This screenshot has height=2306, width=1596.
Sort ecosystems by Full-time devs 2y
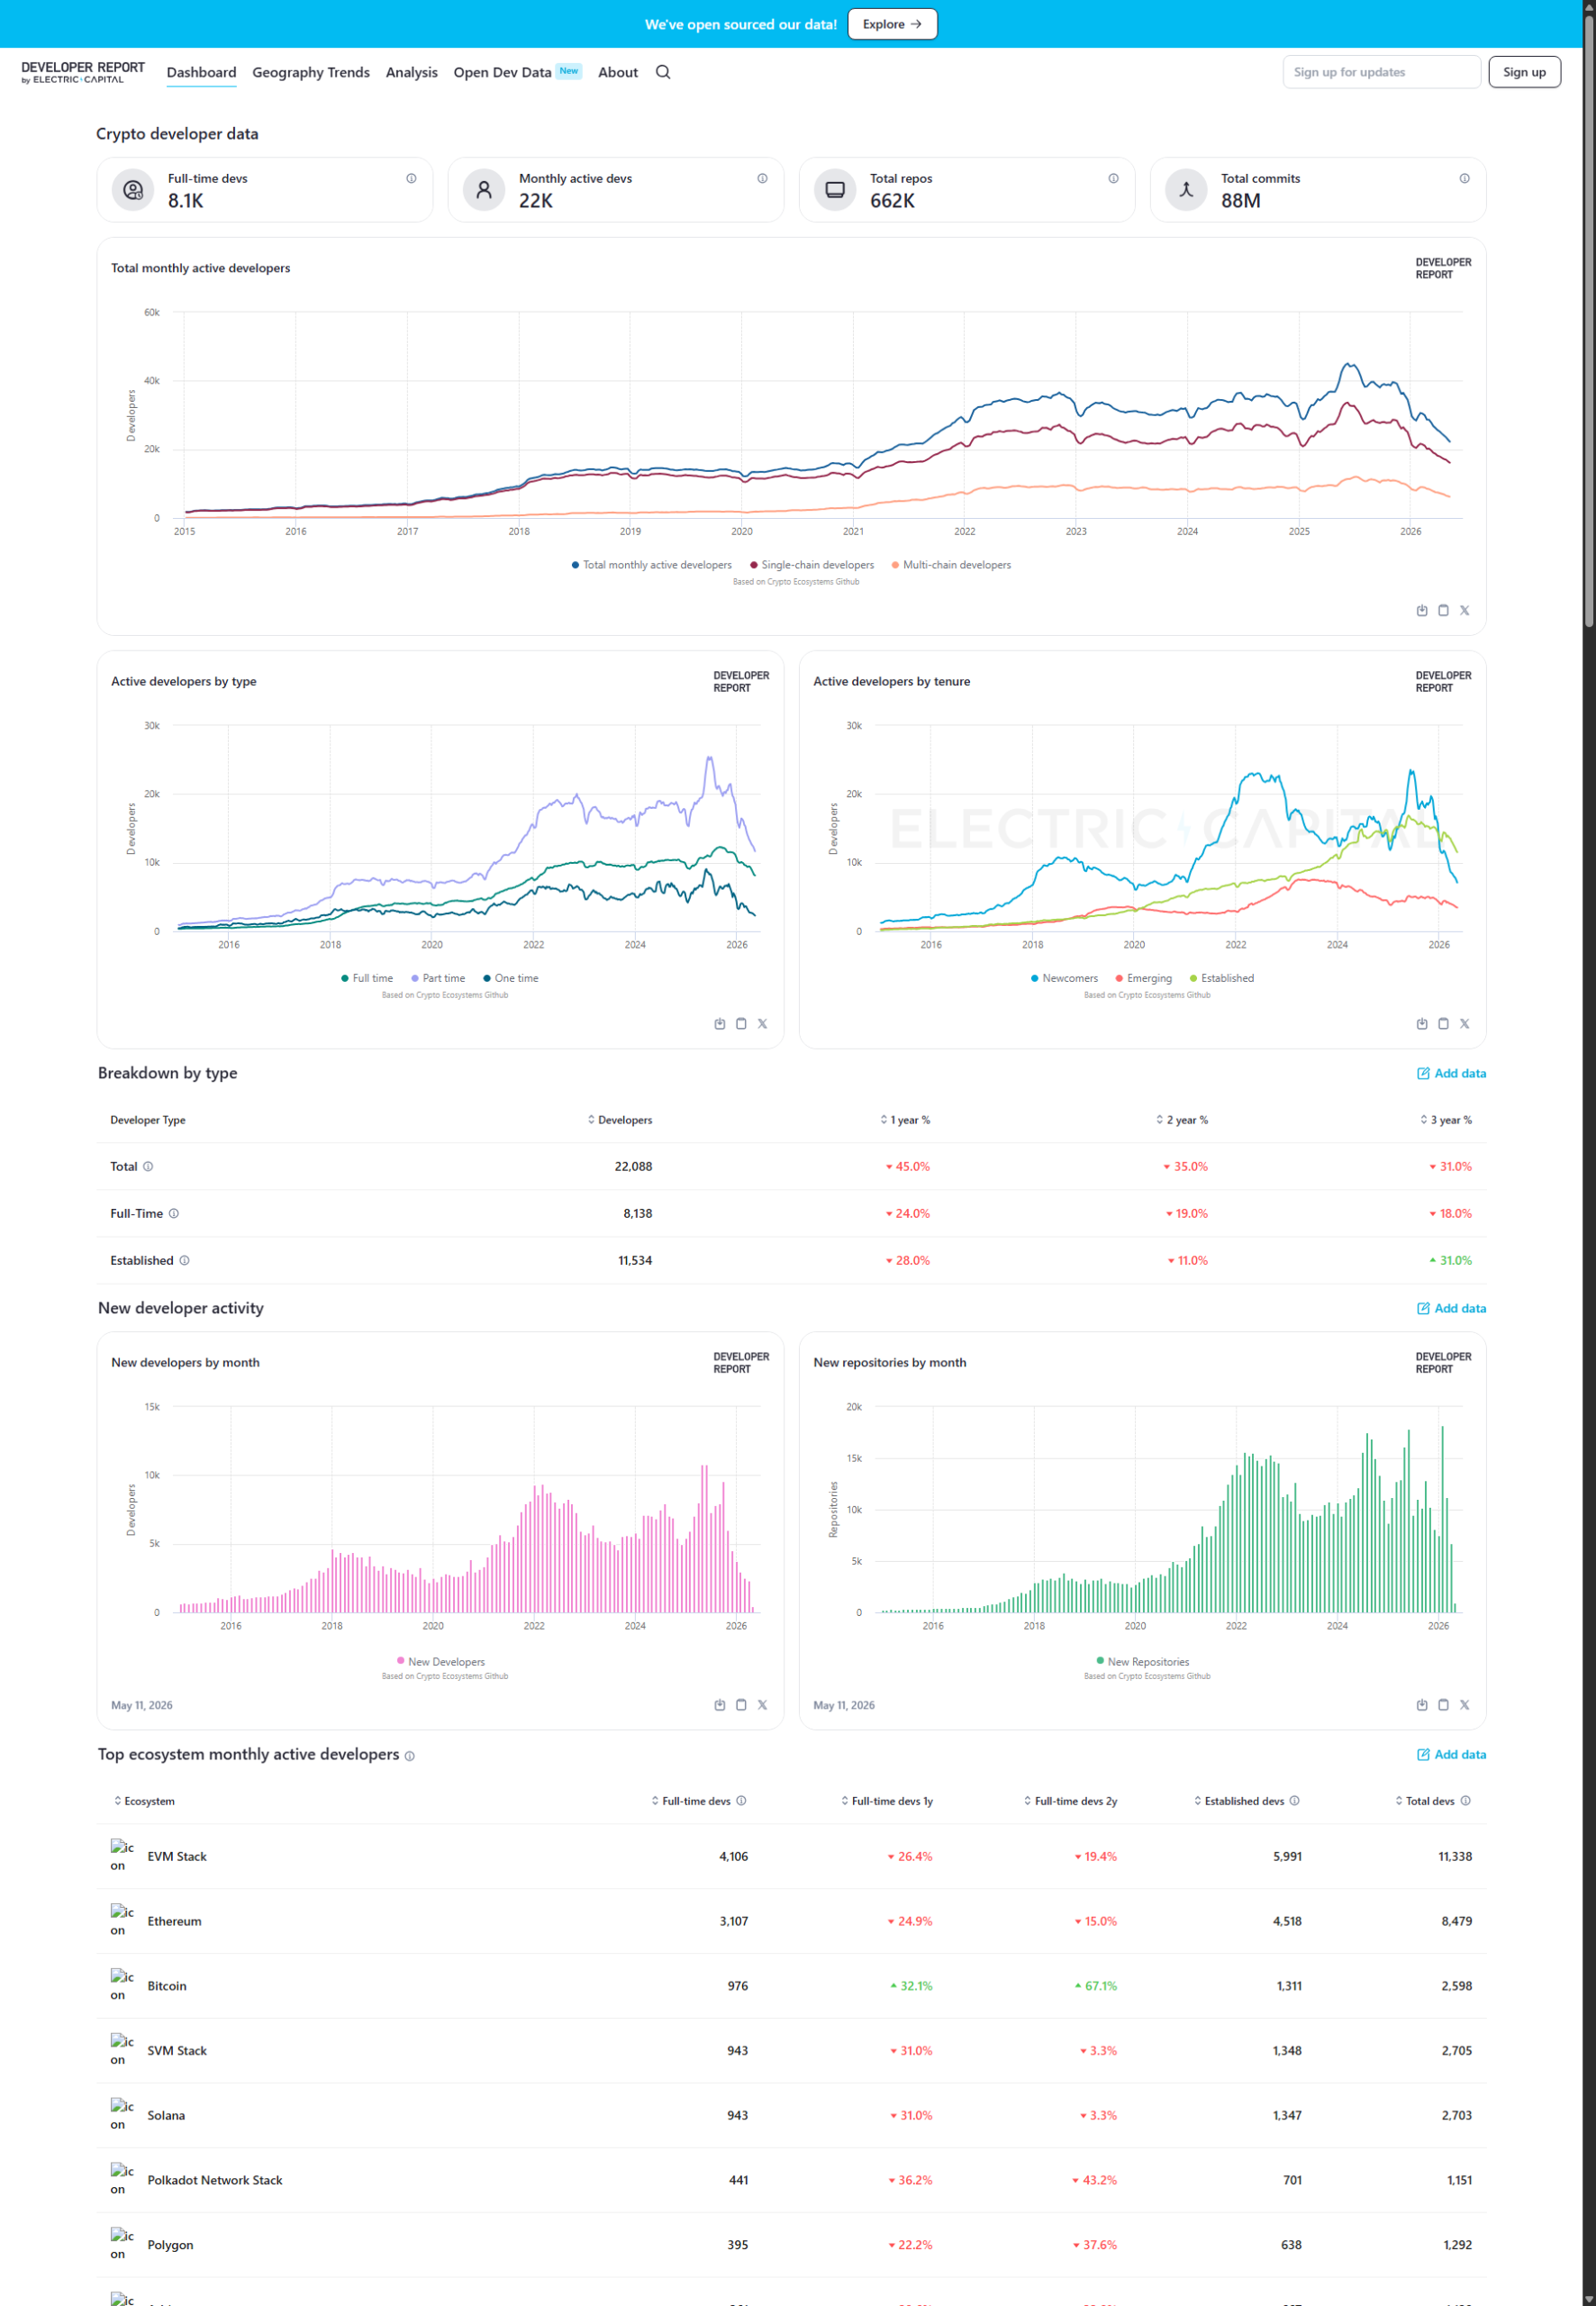pos(1070,1801)
